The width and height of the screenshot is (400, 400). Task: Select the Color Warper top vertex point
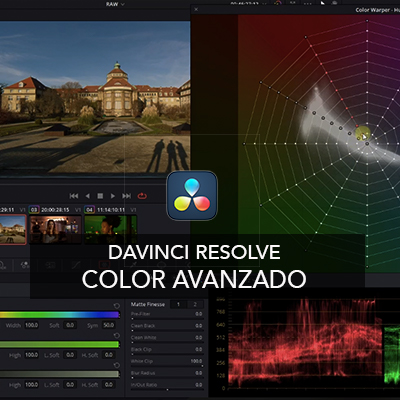tap(367, 21)
